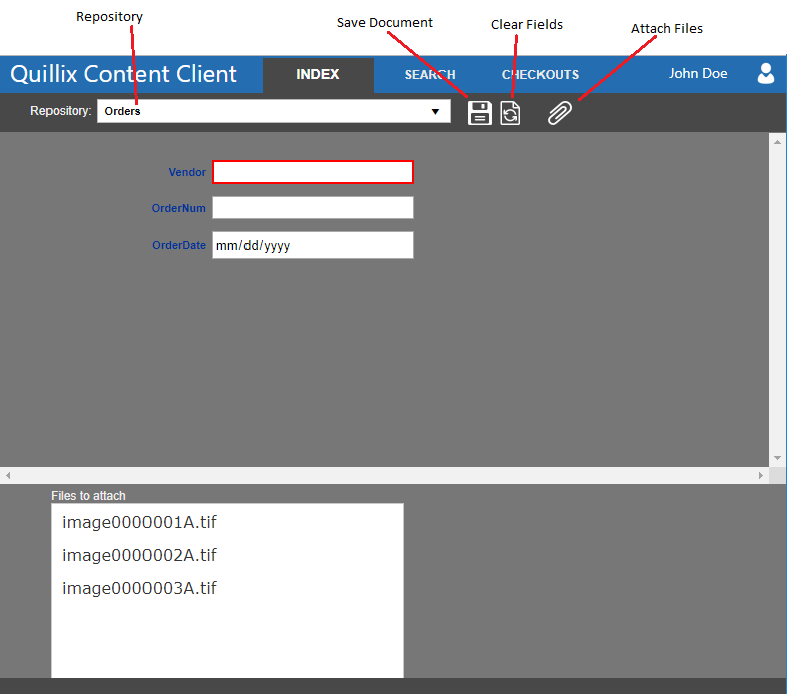Choose image0000003A.tif in the file list
Image resolution: width=787 pixels, height=694 pixels.
[139, 588]
